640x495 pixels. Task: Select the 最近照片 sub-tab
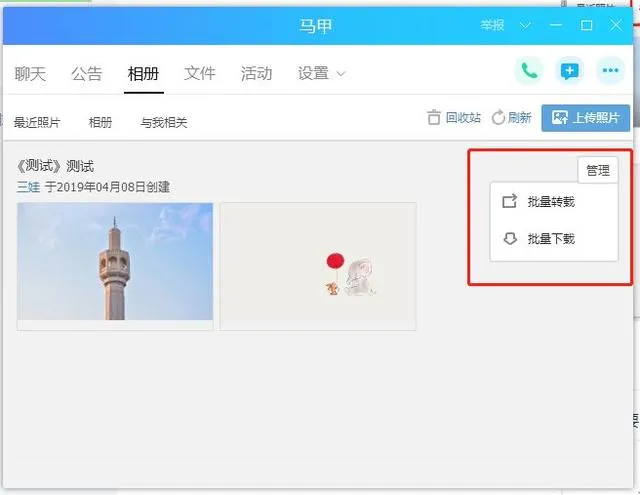[x=37, y=122]
